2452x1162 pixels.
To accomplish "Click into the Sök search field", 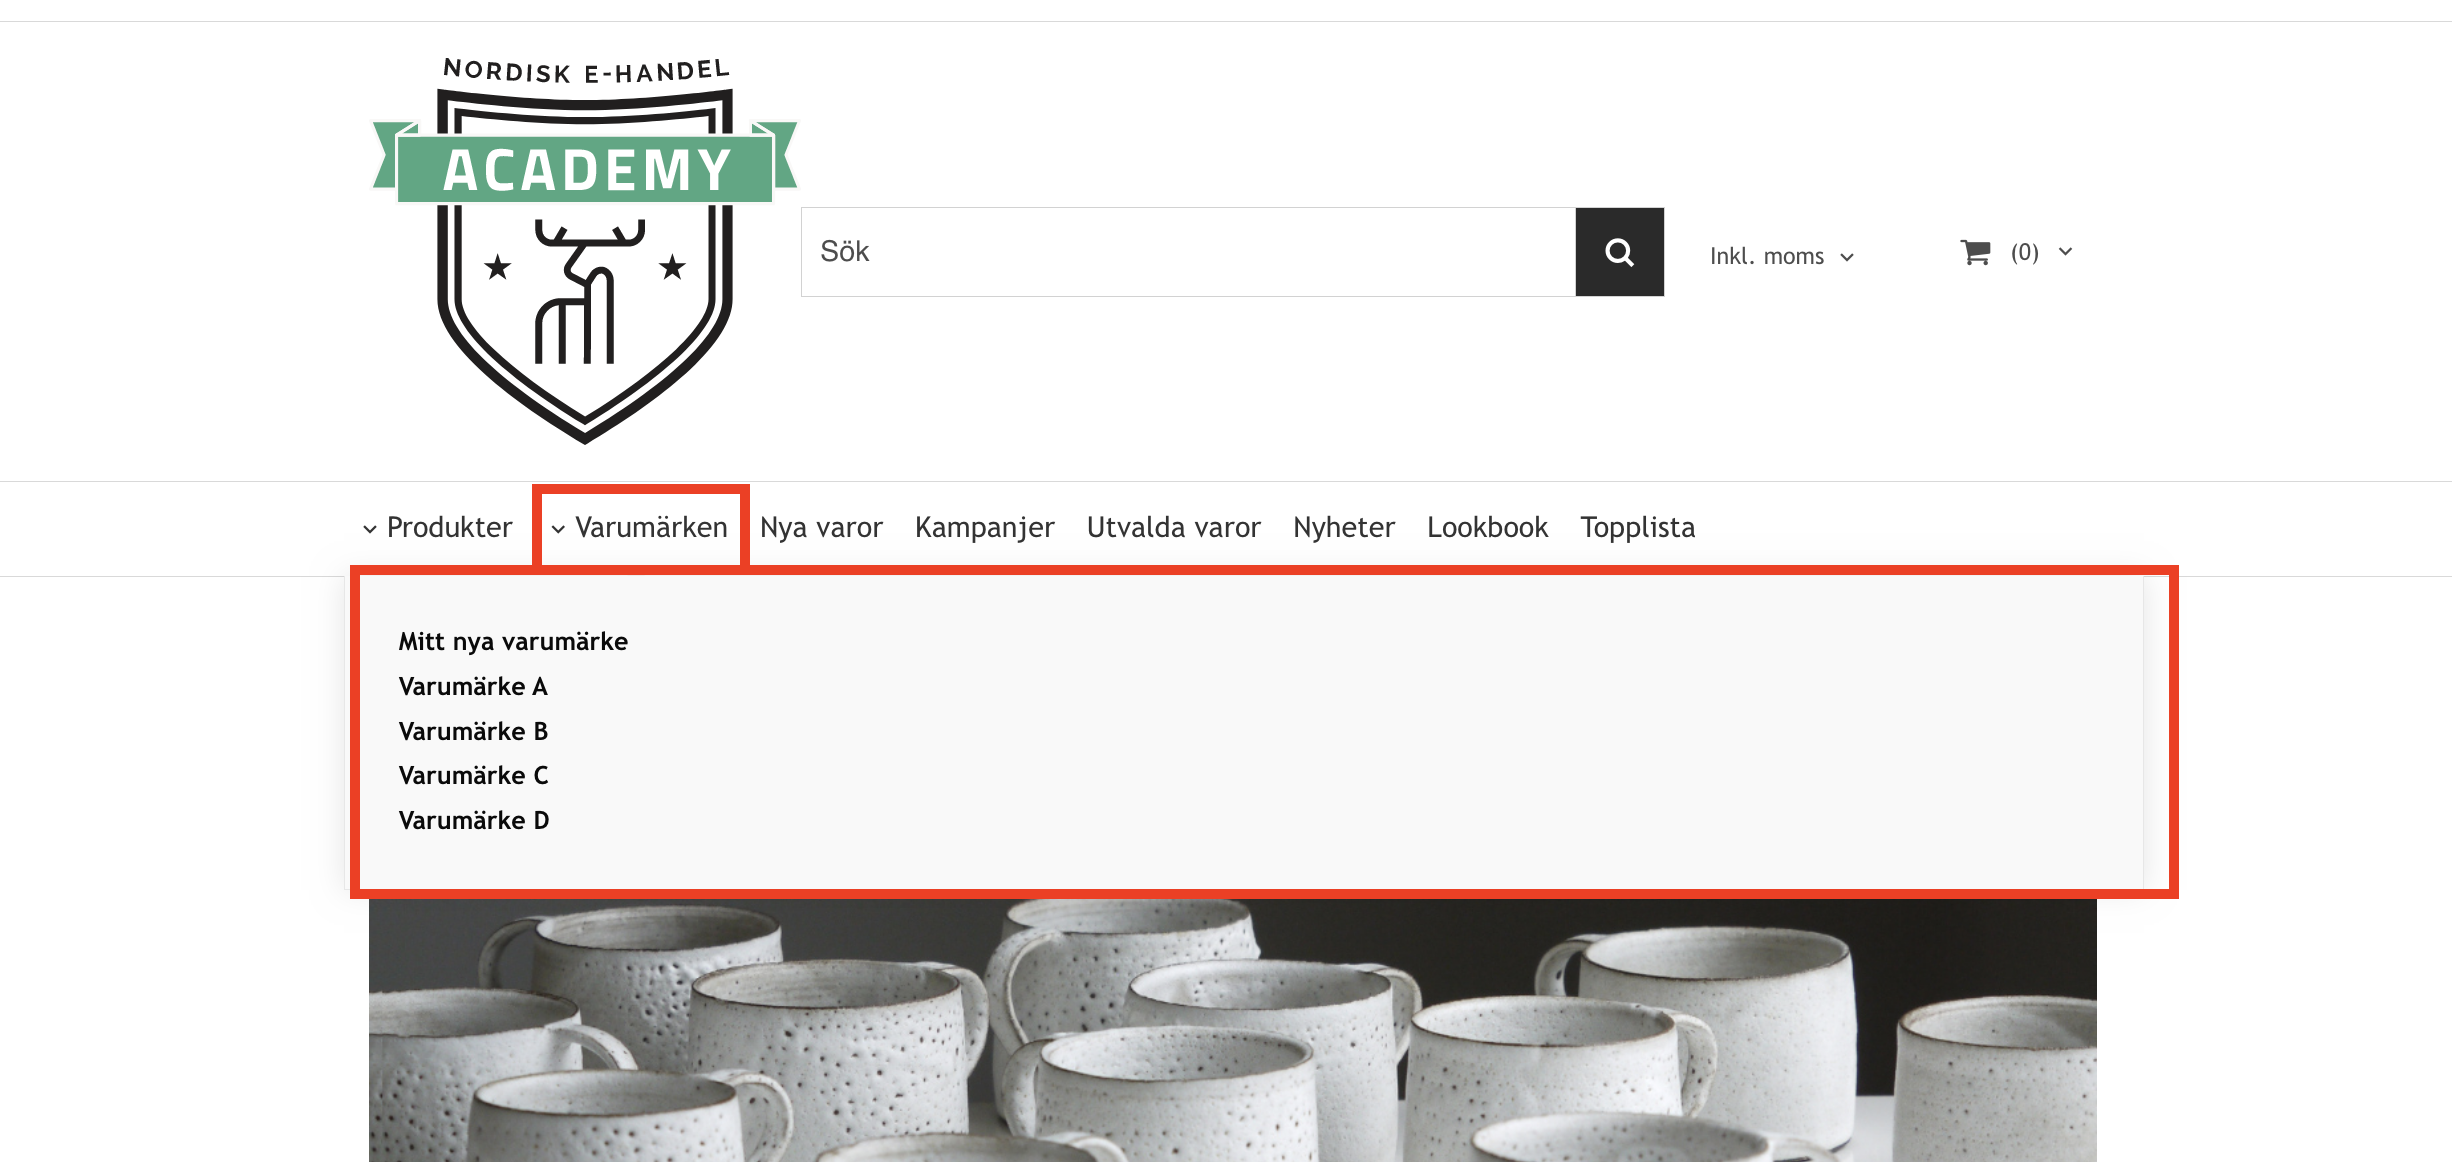I will (x=1188, y=252).
